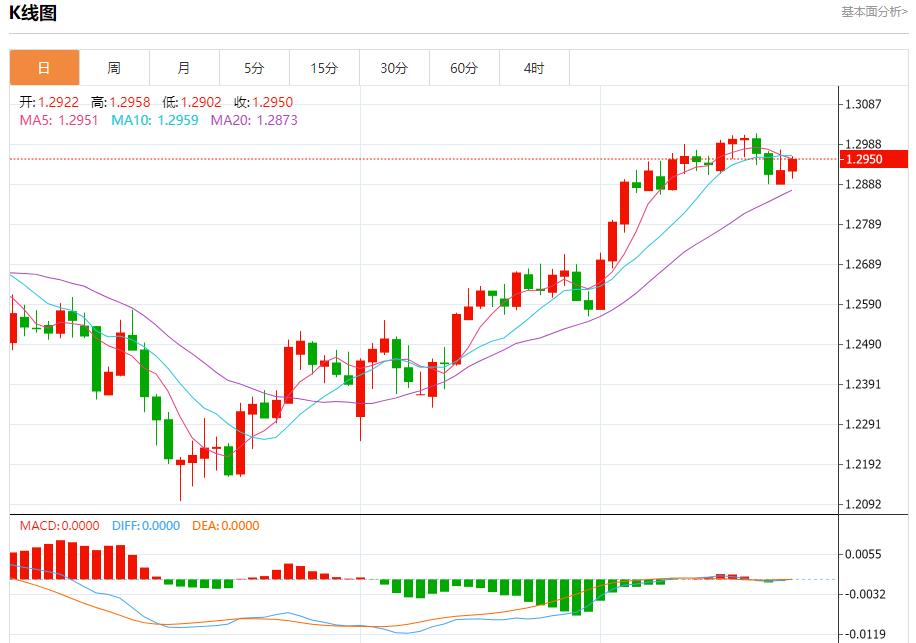Open the 基本面分析 link
Screen dimensions: 916x643
(x=874, y=12)
